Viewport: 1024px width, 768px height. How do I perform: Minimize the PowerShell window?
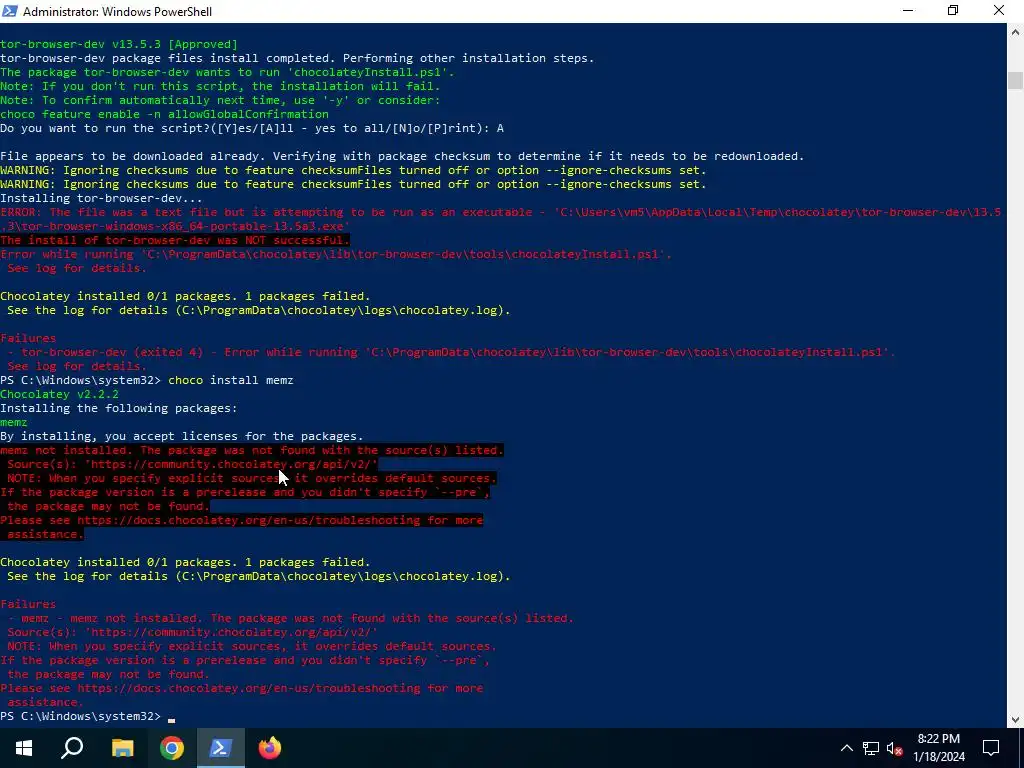pyautogui.click(x=908, y=11)
